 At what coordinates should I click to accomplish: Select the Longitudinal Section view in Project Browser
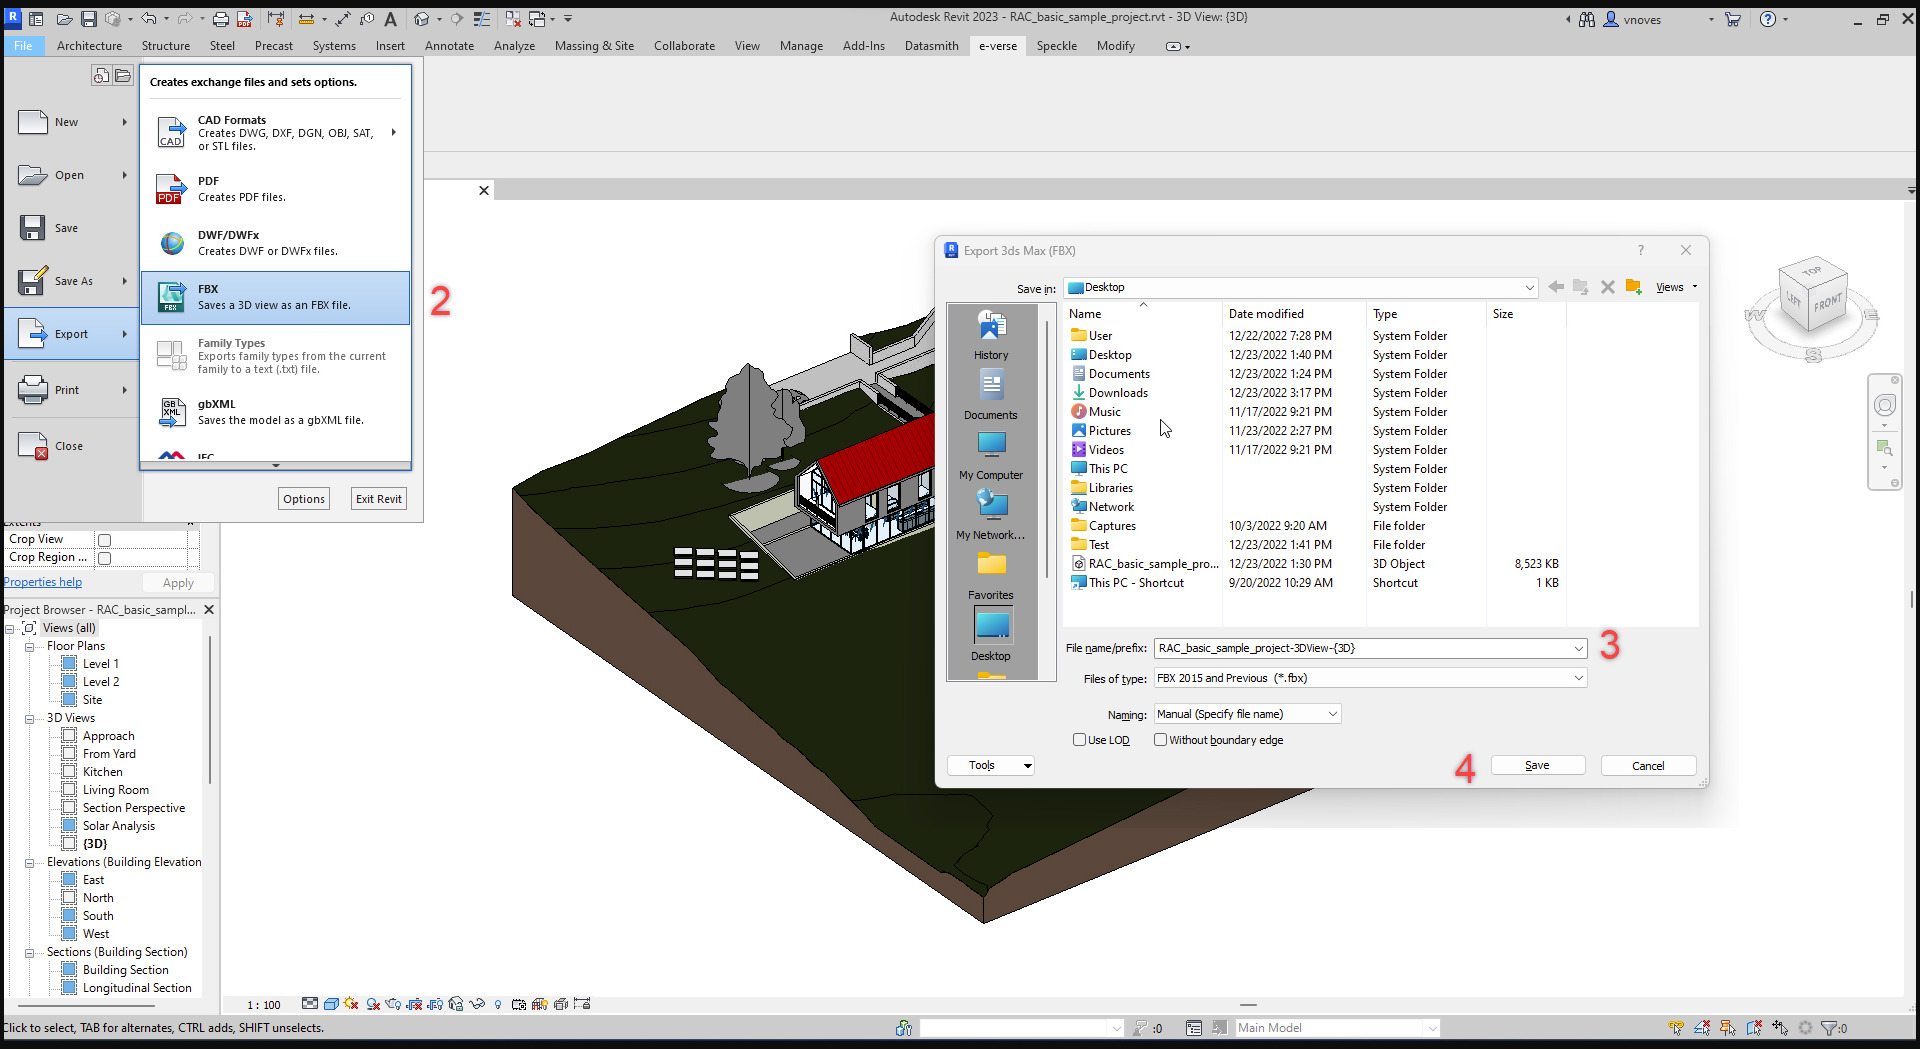point(136,987)
